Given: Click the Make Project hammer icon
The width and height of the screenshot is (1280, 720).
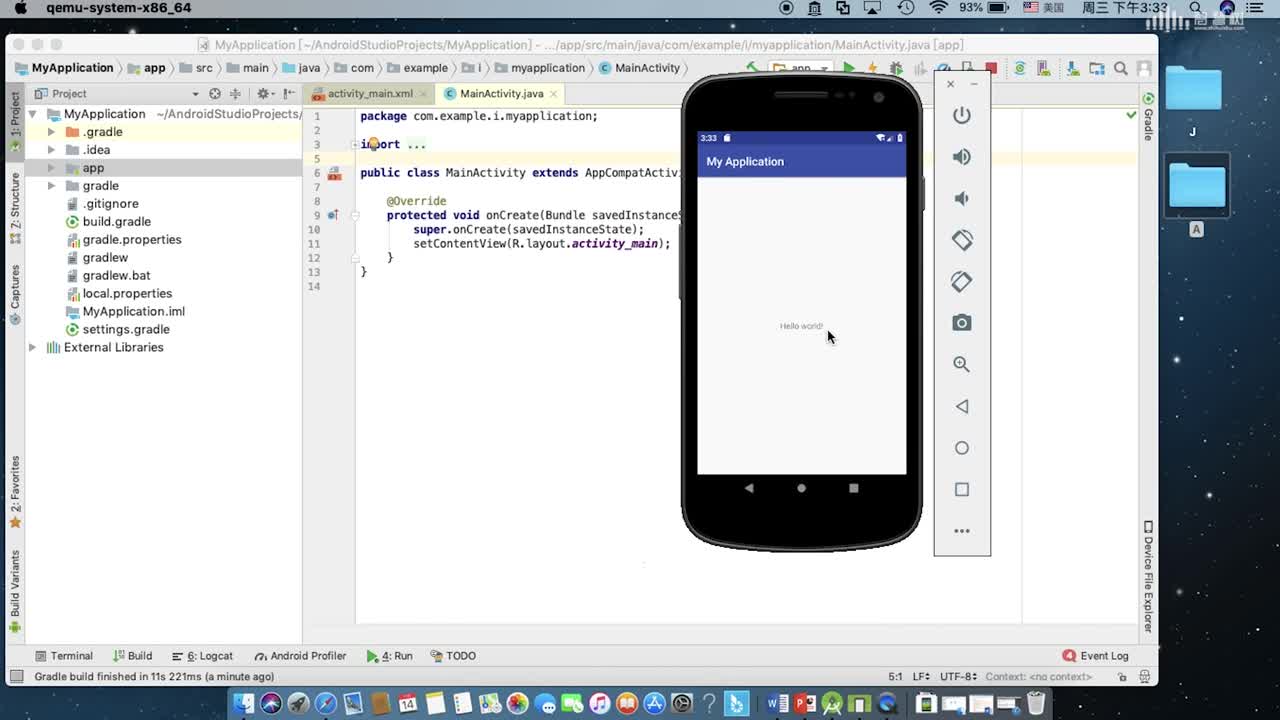Looking at the screenshot, I should (x=752, y=68).
